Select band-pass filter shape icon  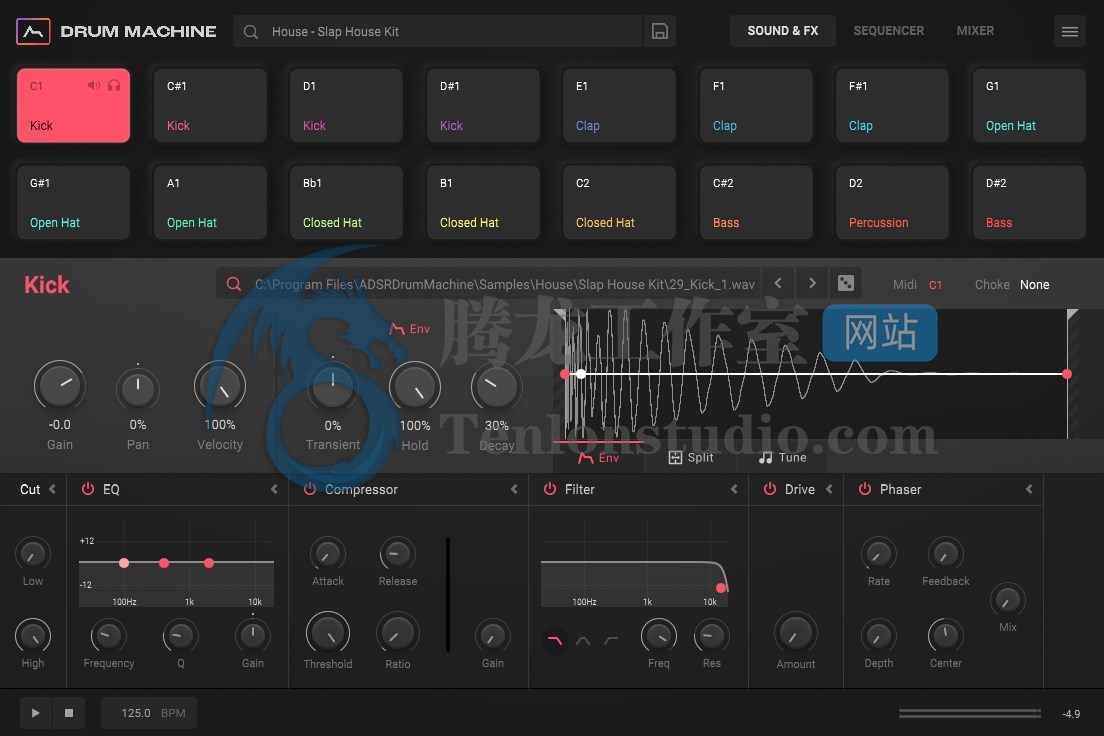click(x=583, y=640)
